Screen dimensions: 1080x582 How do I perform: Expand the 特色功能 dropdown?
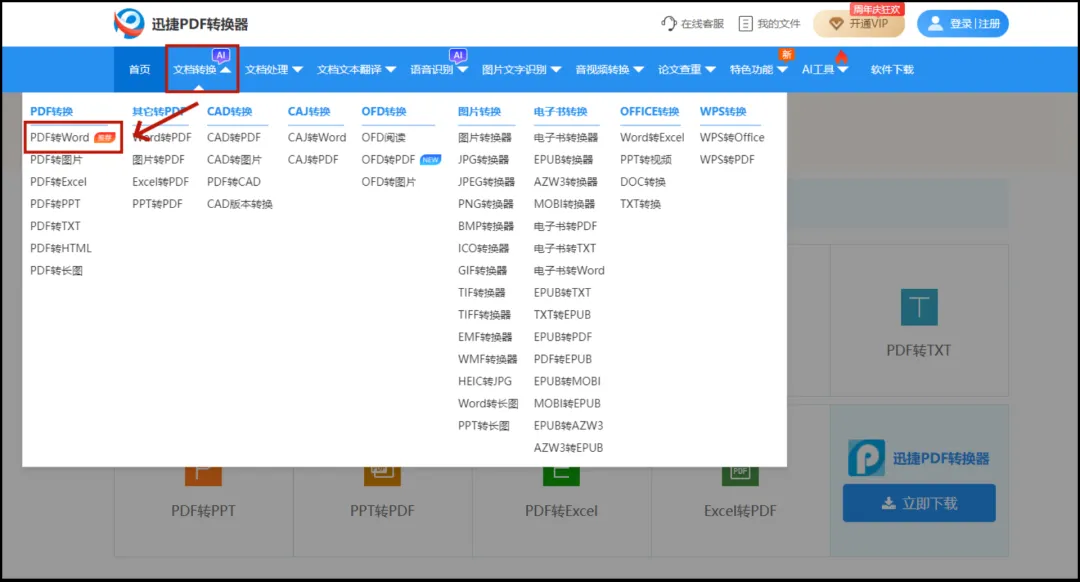point(758,70)
